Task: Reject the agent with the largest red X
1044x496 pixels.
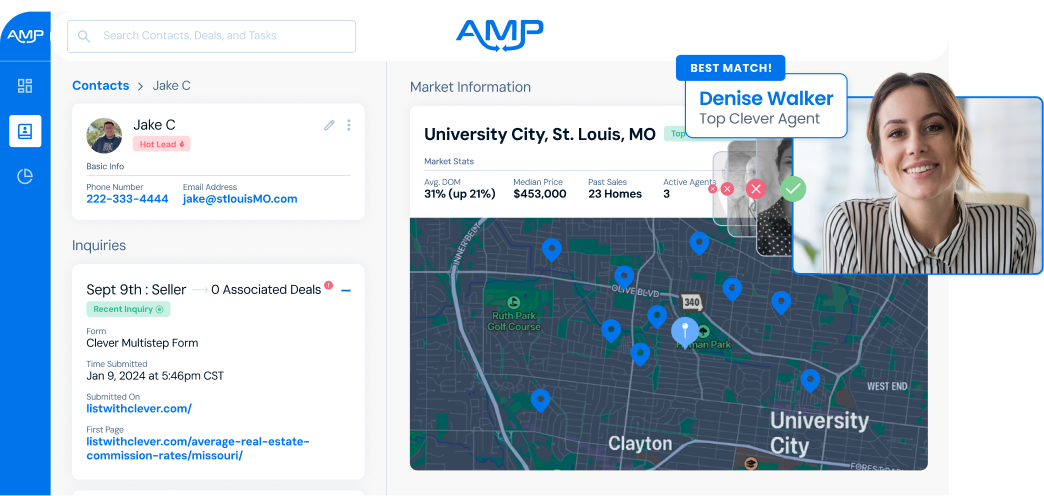Action: (x=756, y=189)
